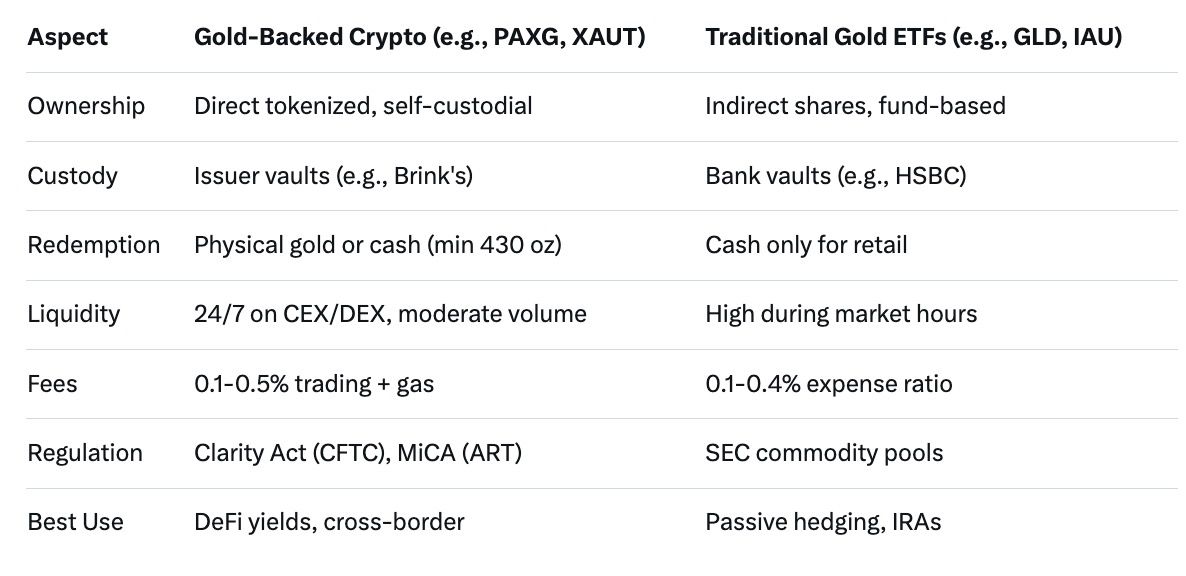The width and height of the screenshot is (1186, 576).
Task: Click the '24/7 on CEX/DEX' liquidity cell
Action: (x=390, y=314)
